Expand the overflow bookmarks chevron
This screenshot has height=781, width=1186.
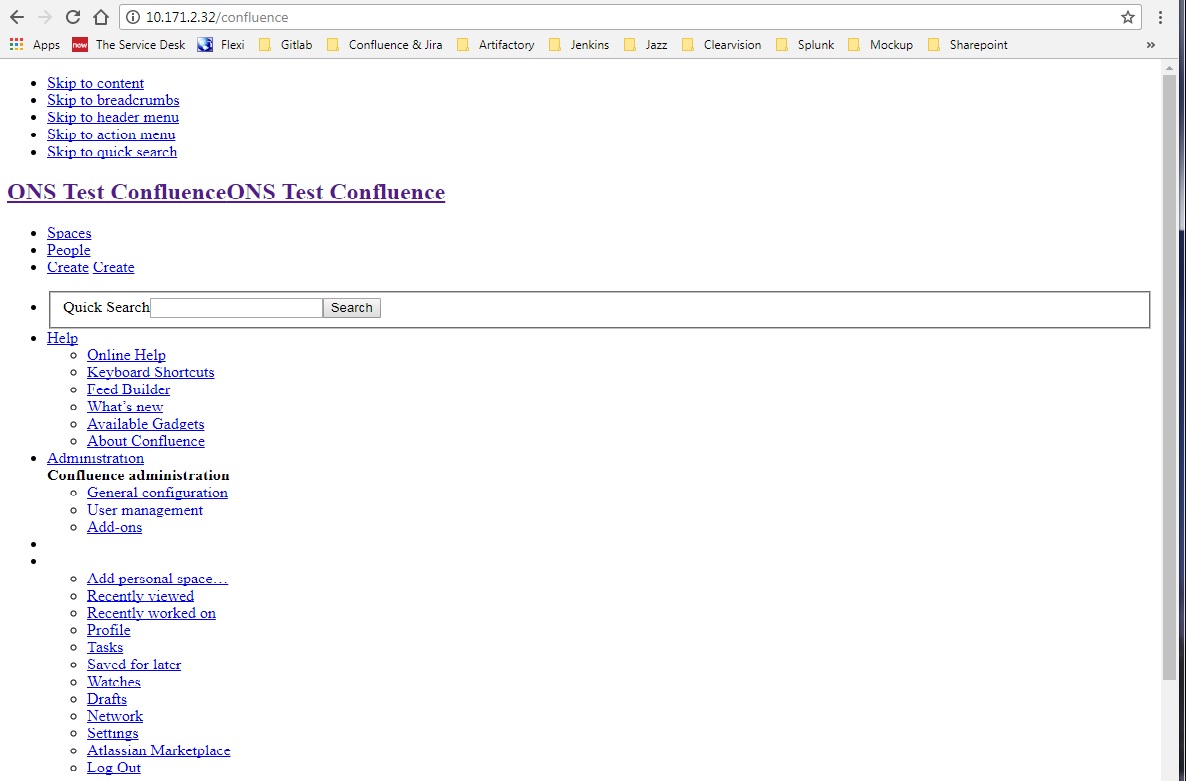[x=1150, y=44]
